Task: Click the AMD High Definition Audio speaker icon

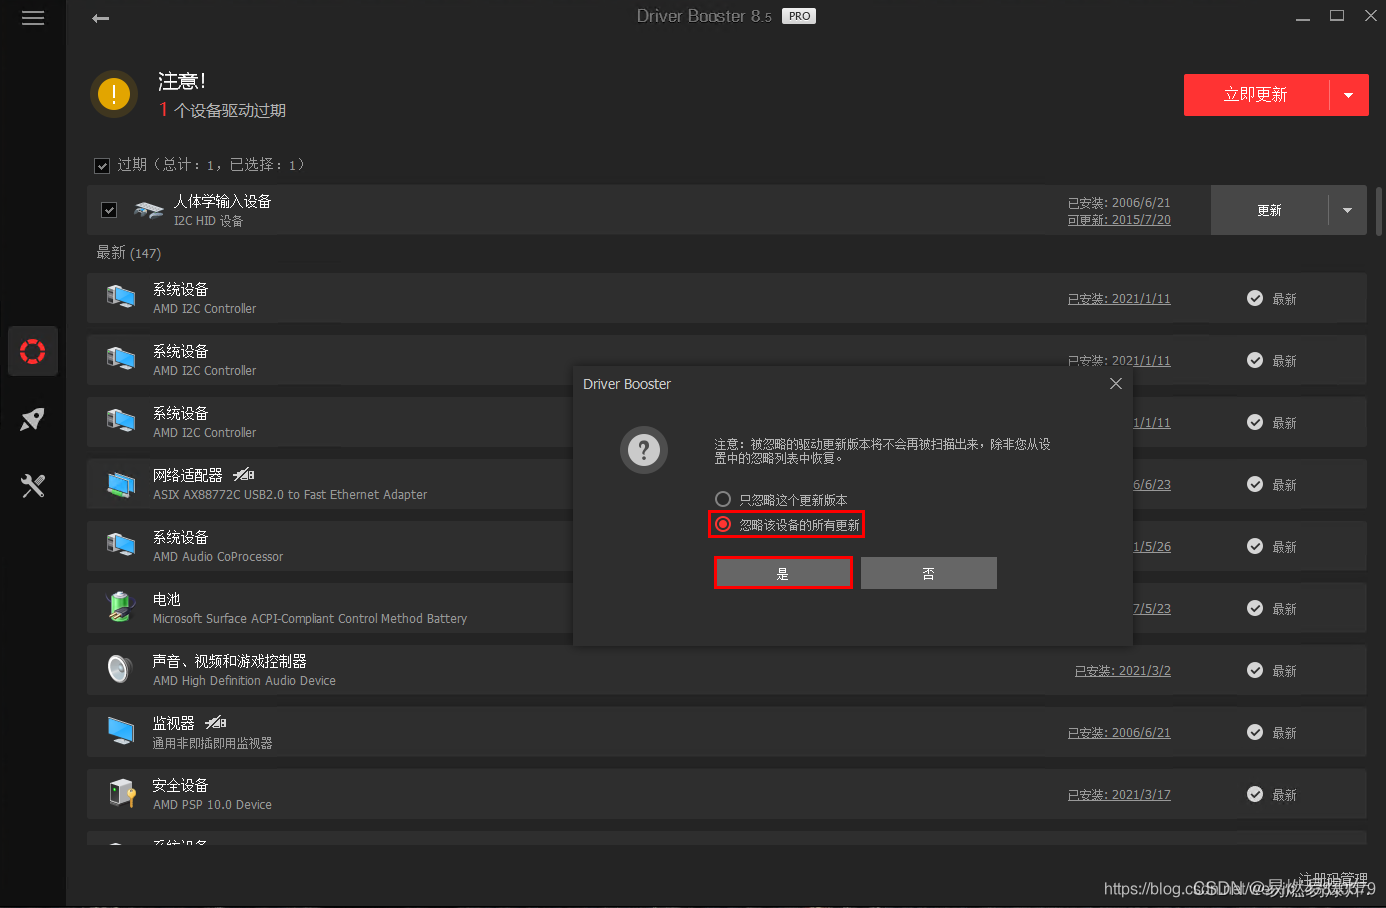Action: point(121,668)
